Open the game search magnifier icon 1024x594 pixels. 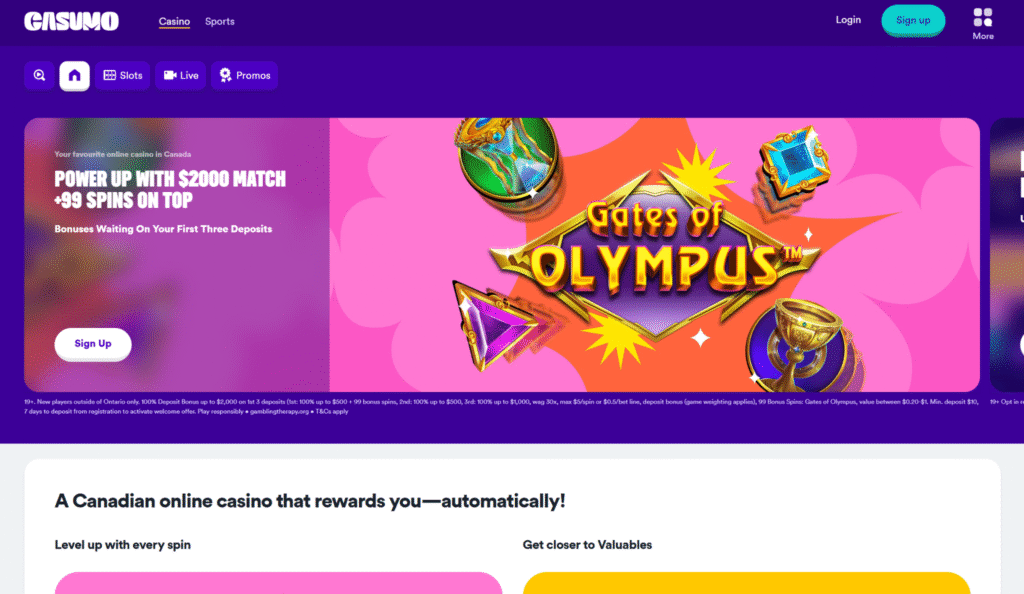pos(39,75)
